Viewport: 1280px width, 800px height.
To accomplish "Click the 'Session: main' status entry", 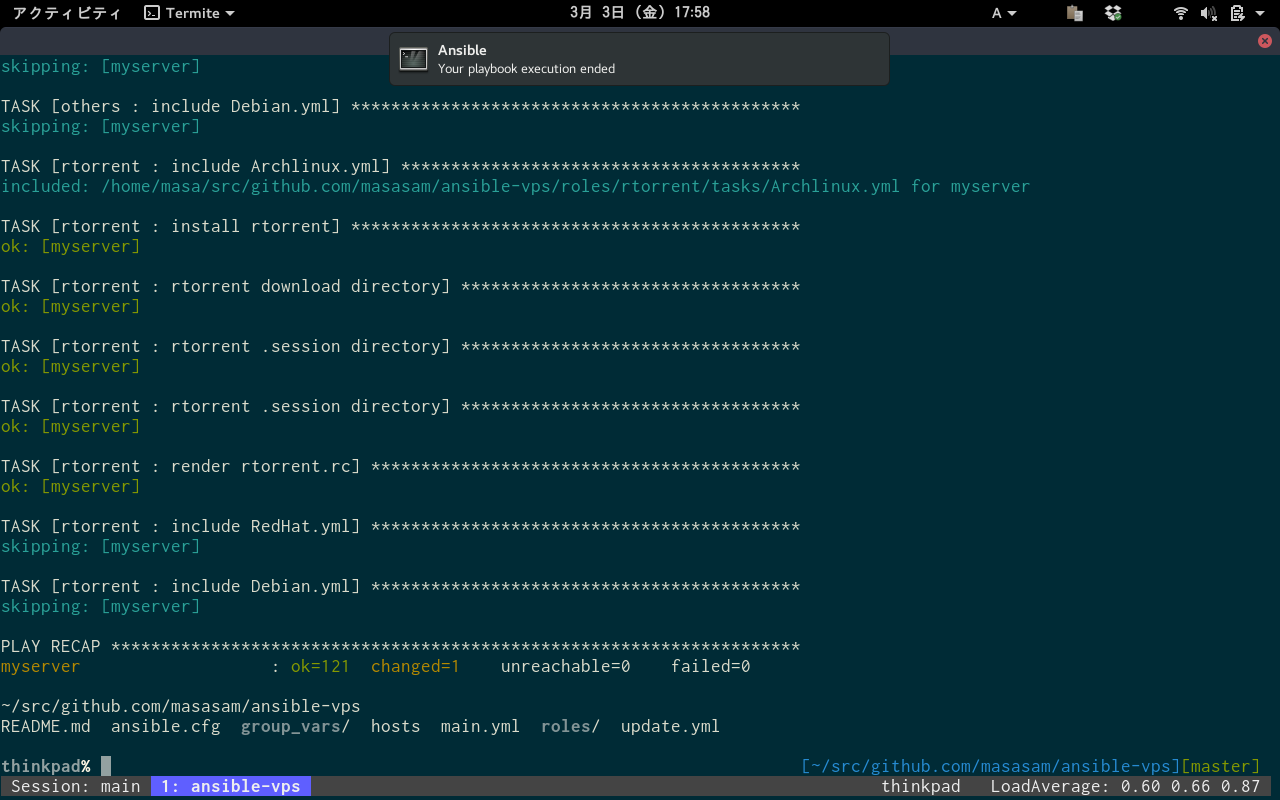I will pos(75,786).
